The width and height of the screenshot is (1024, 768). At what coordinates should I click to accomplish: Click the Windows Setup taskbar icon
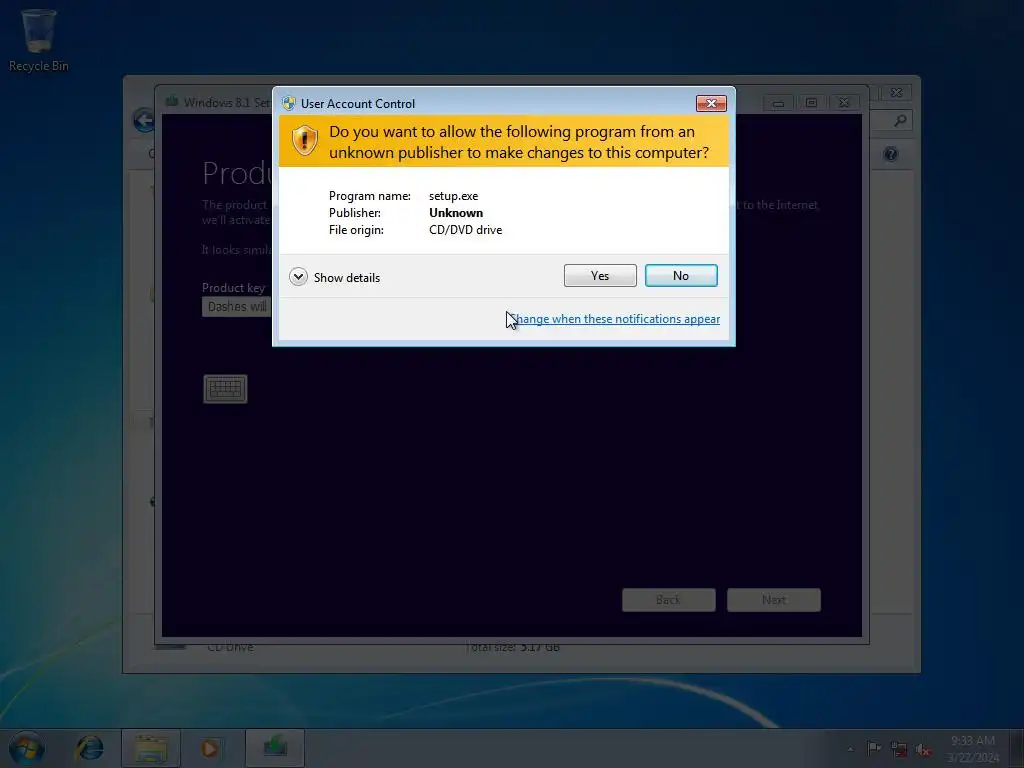click(x=275, y=748)
